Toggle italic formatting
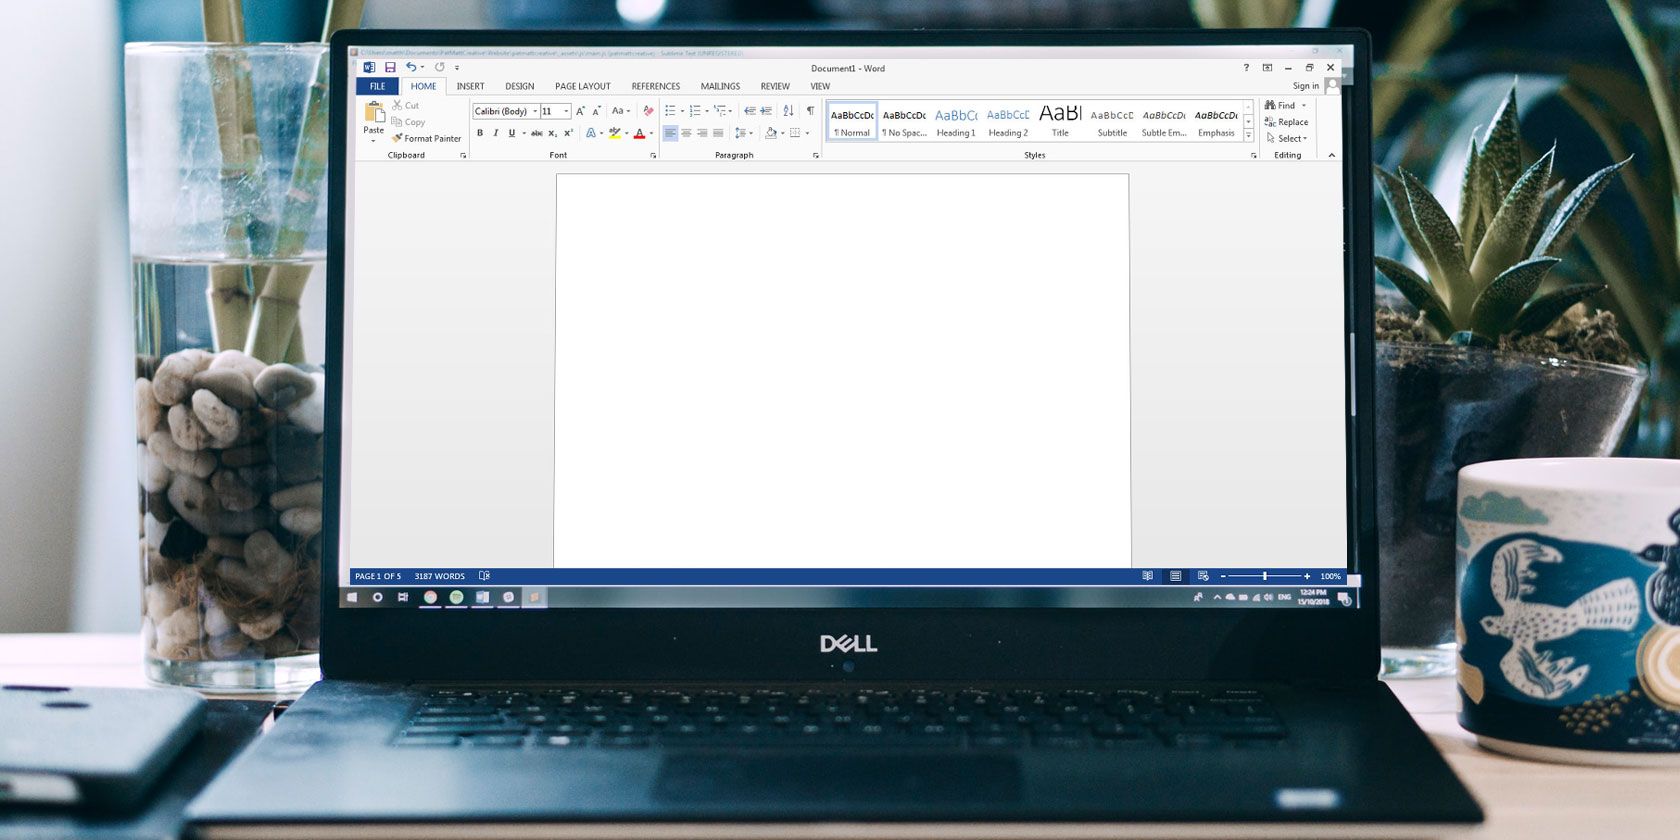 [x=495, y=133]
